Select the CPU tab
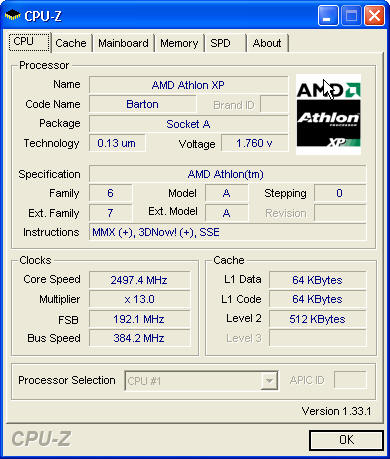The height and width of the screenshot is (459, 390). click(29, 42)
